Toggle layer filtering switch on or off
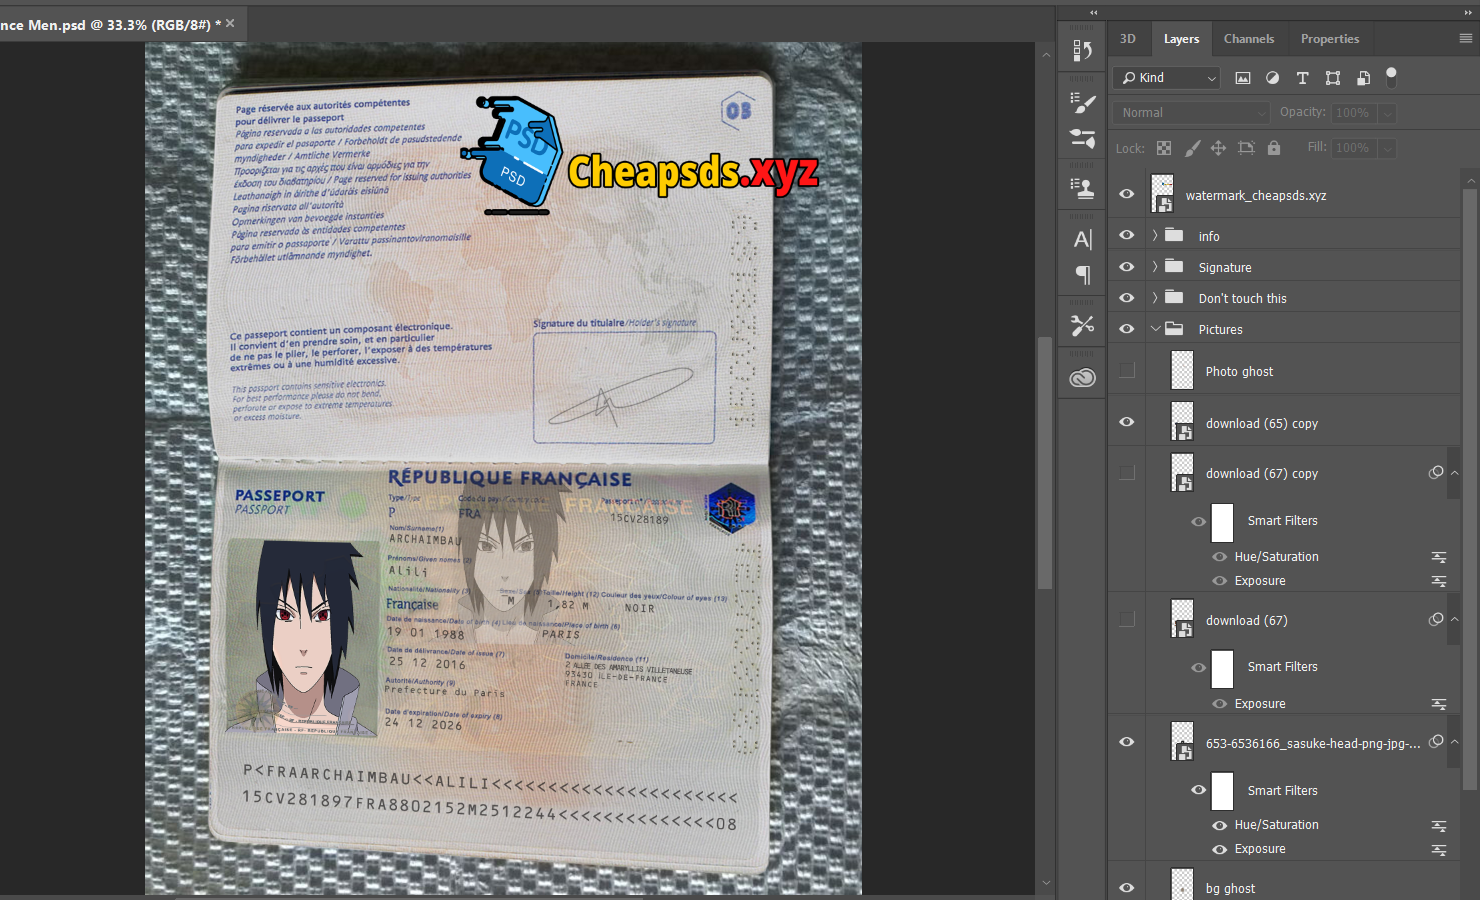The height and width of the screenshot is (900, 1480). tap(1391, 77)
